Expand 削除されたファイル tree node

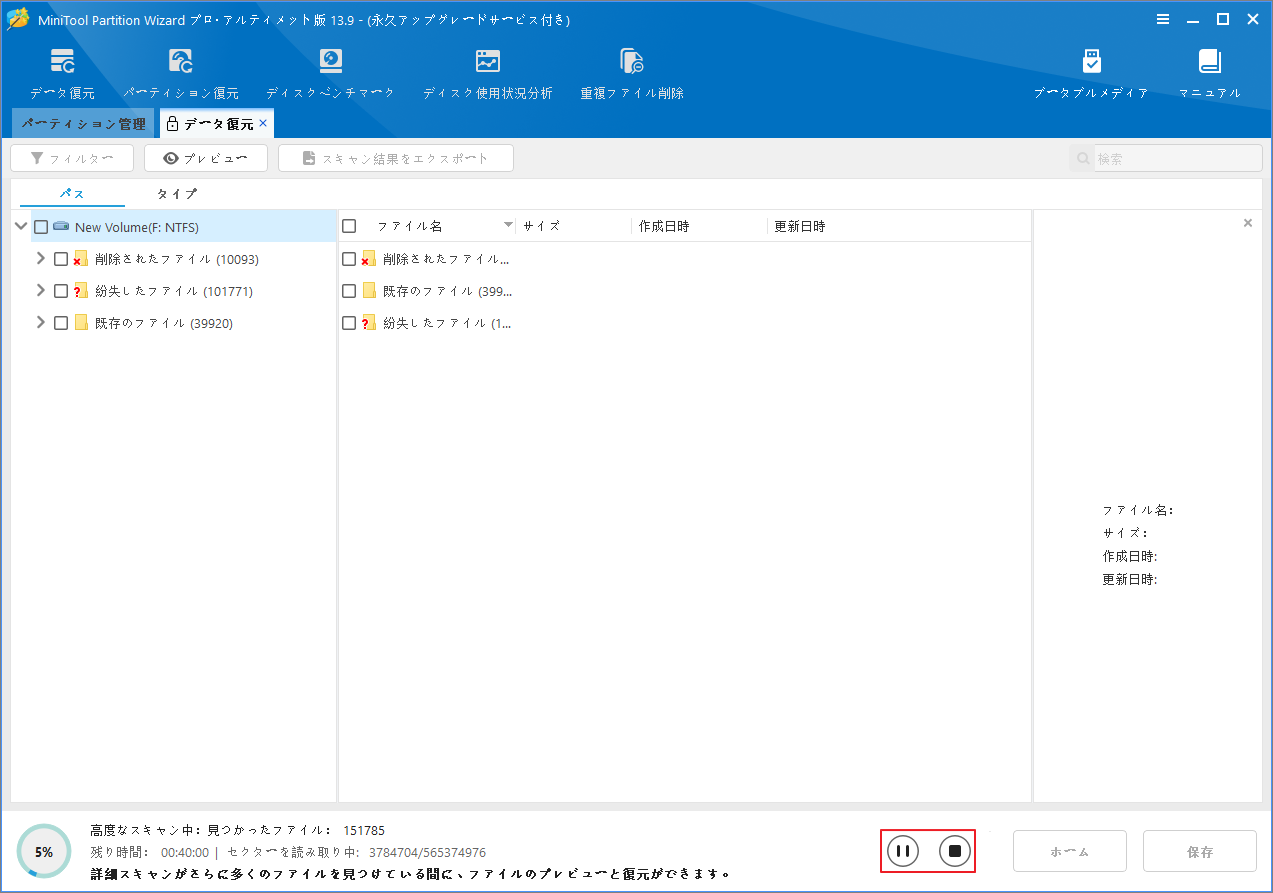click(x=40, y=259)
